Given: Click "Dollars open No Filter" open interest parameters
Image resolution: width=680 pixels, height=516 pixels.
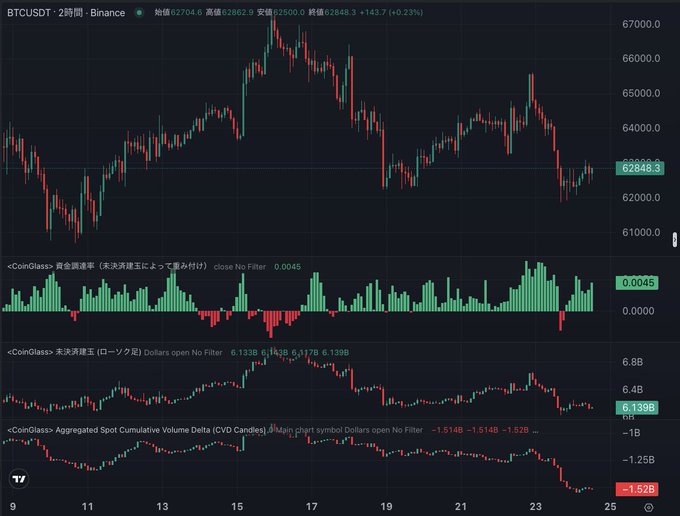Looking at the screenshot, I should coord(183,353).
